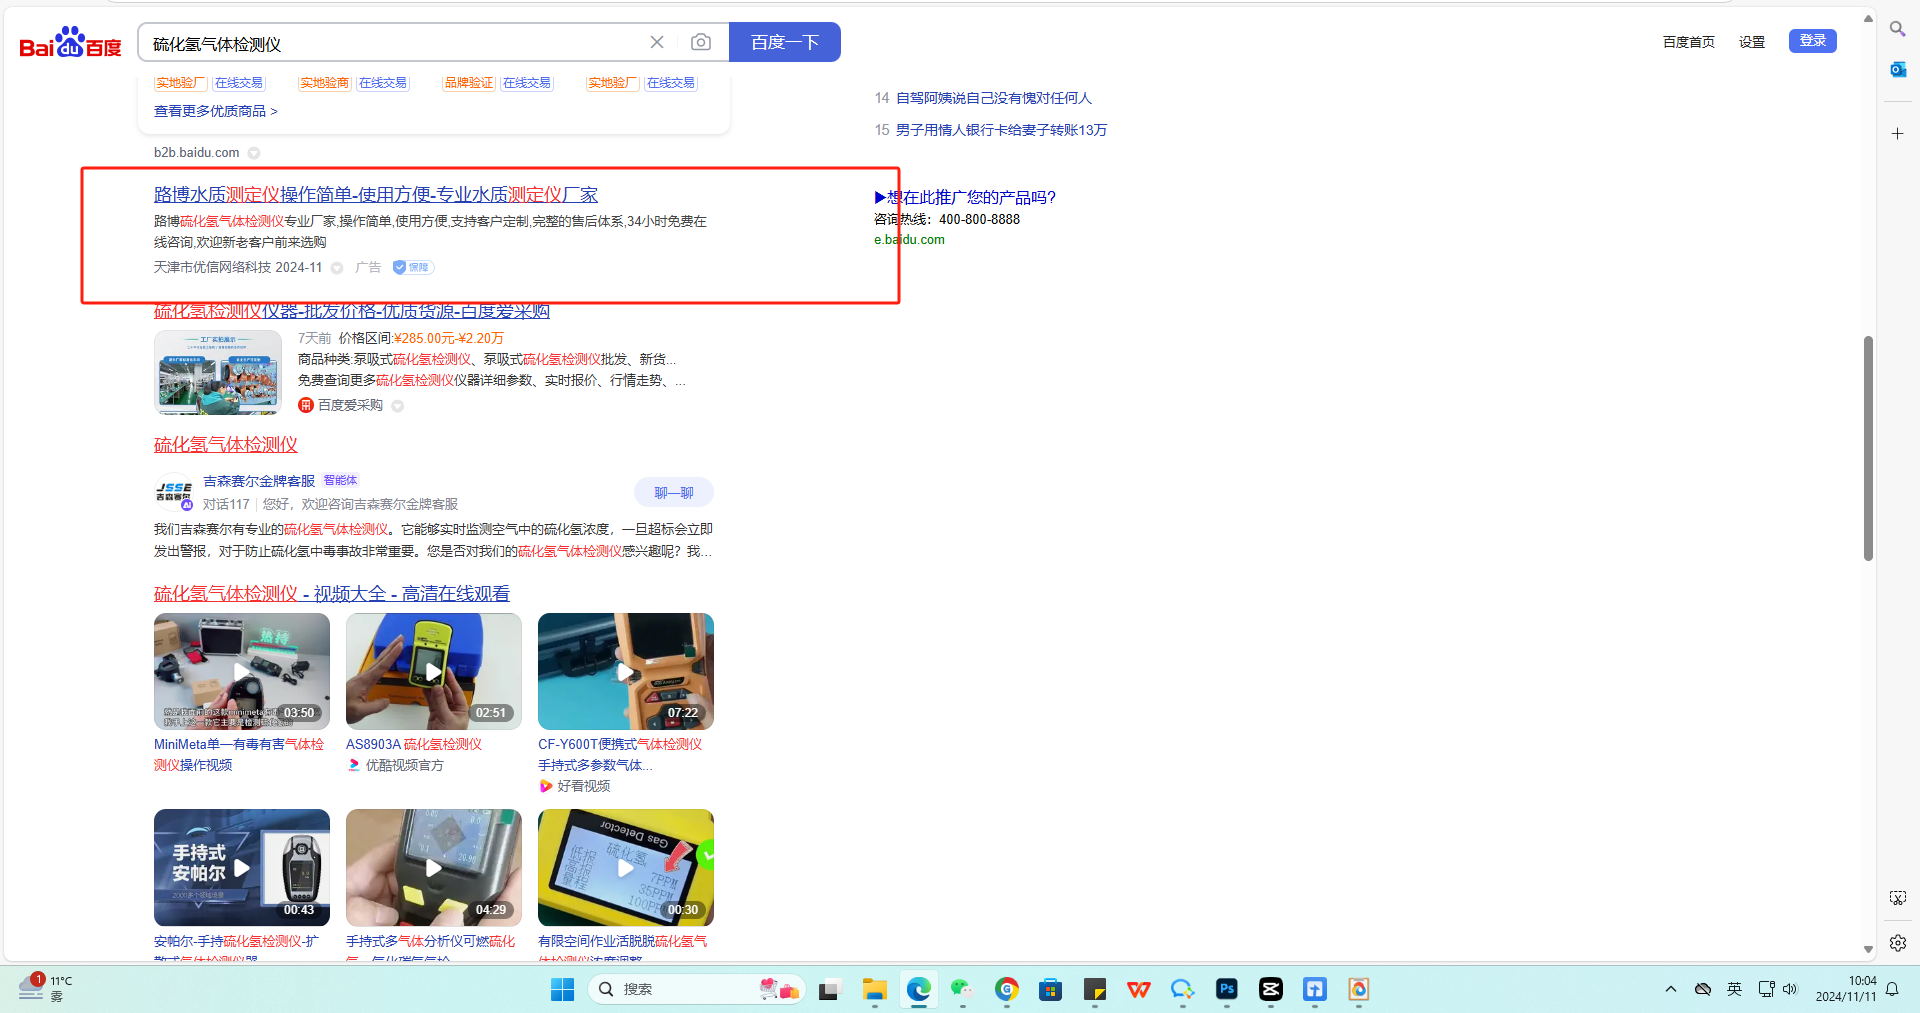Play the Gas Detector 00:30 video
1920x1013 pixels.
tap(626, 868)
